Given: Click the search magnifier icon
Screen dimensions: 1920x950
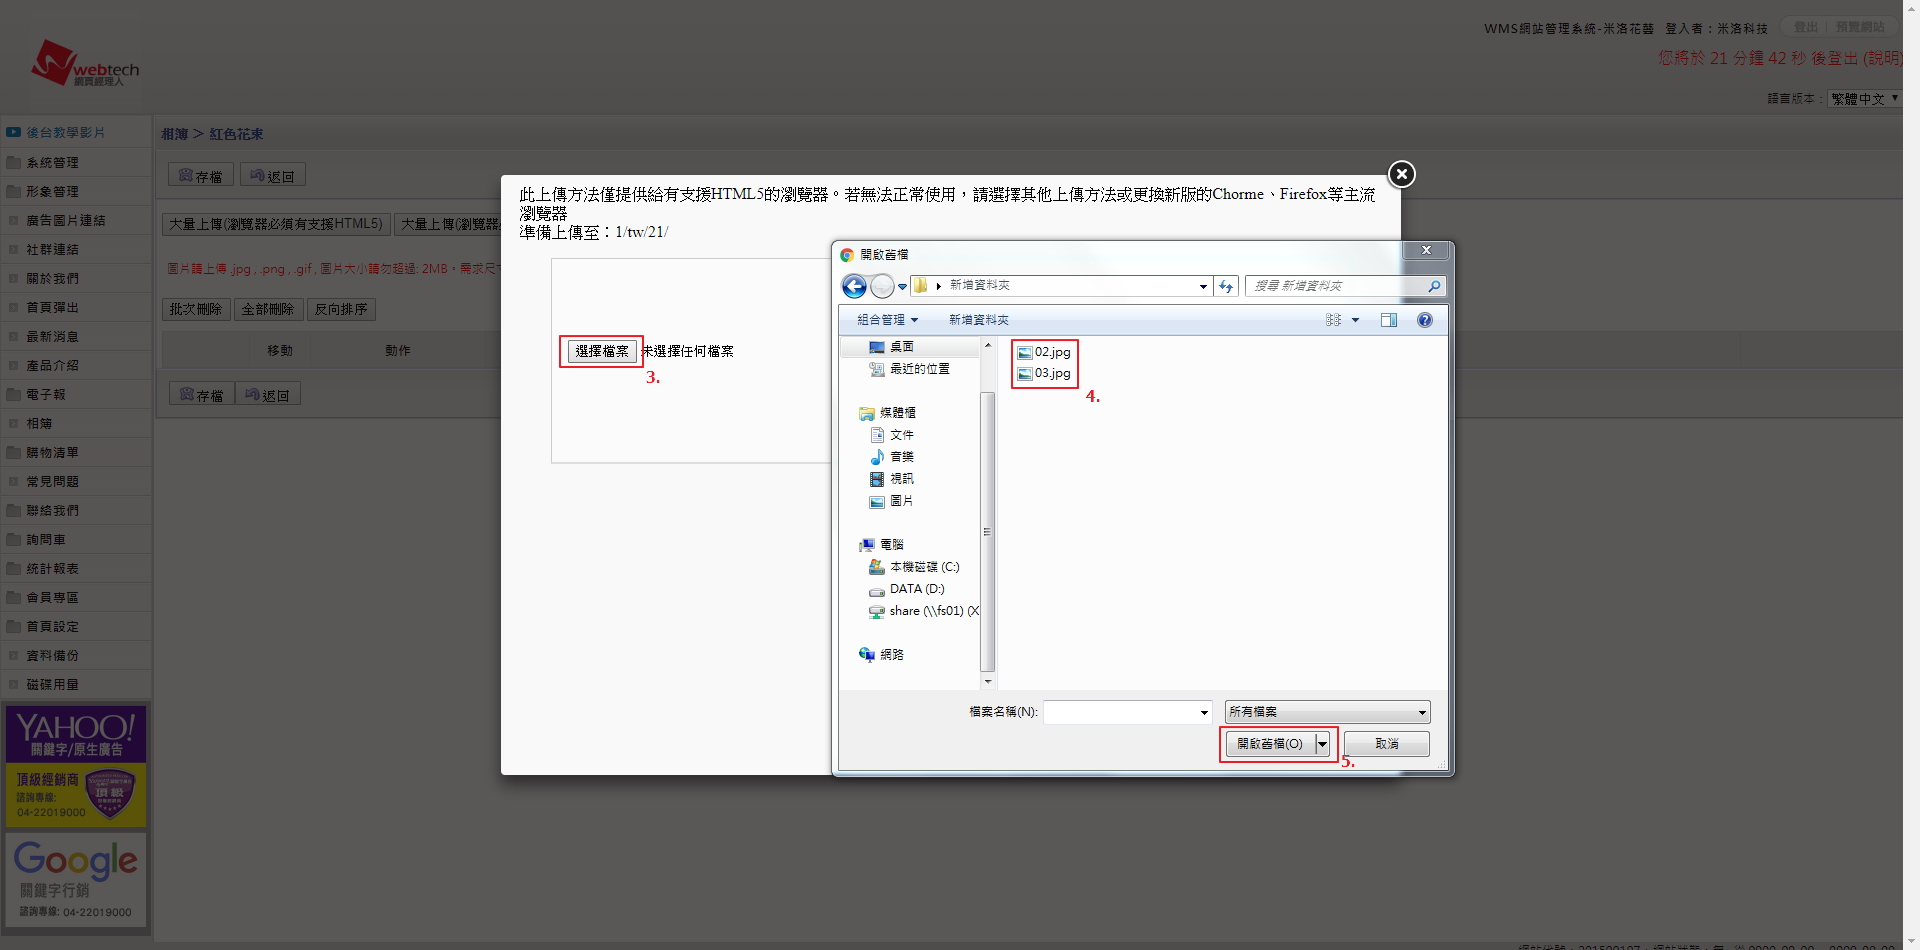Looking at the screenshot, I should coord(1434,287).
